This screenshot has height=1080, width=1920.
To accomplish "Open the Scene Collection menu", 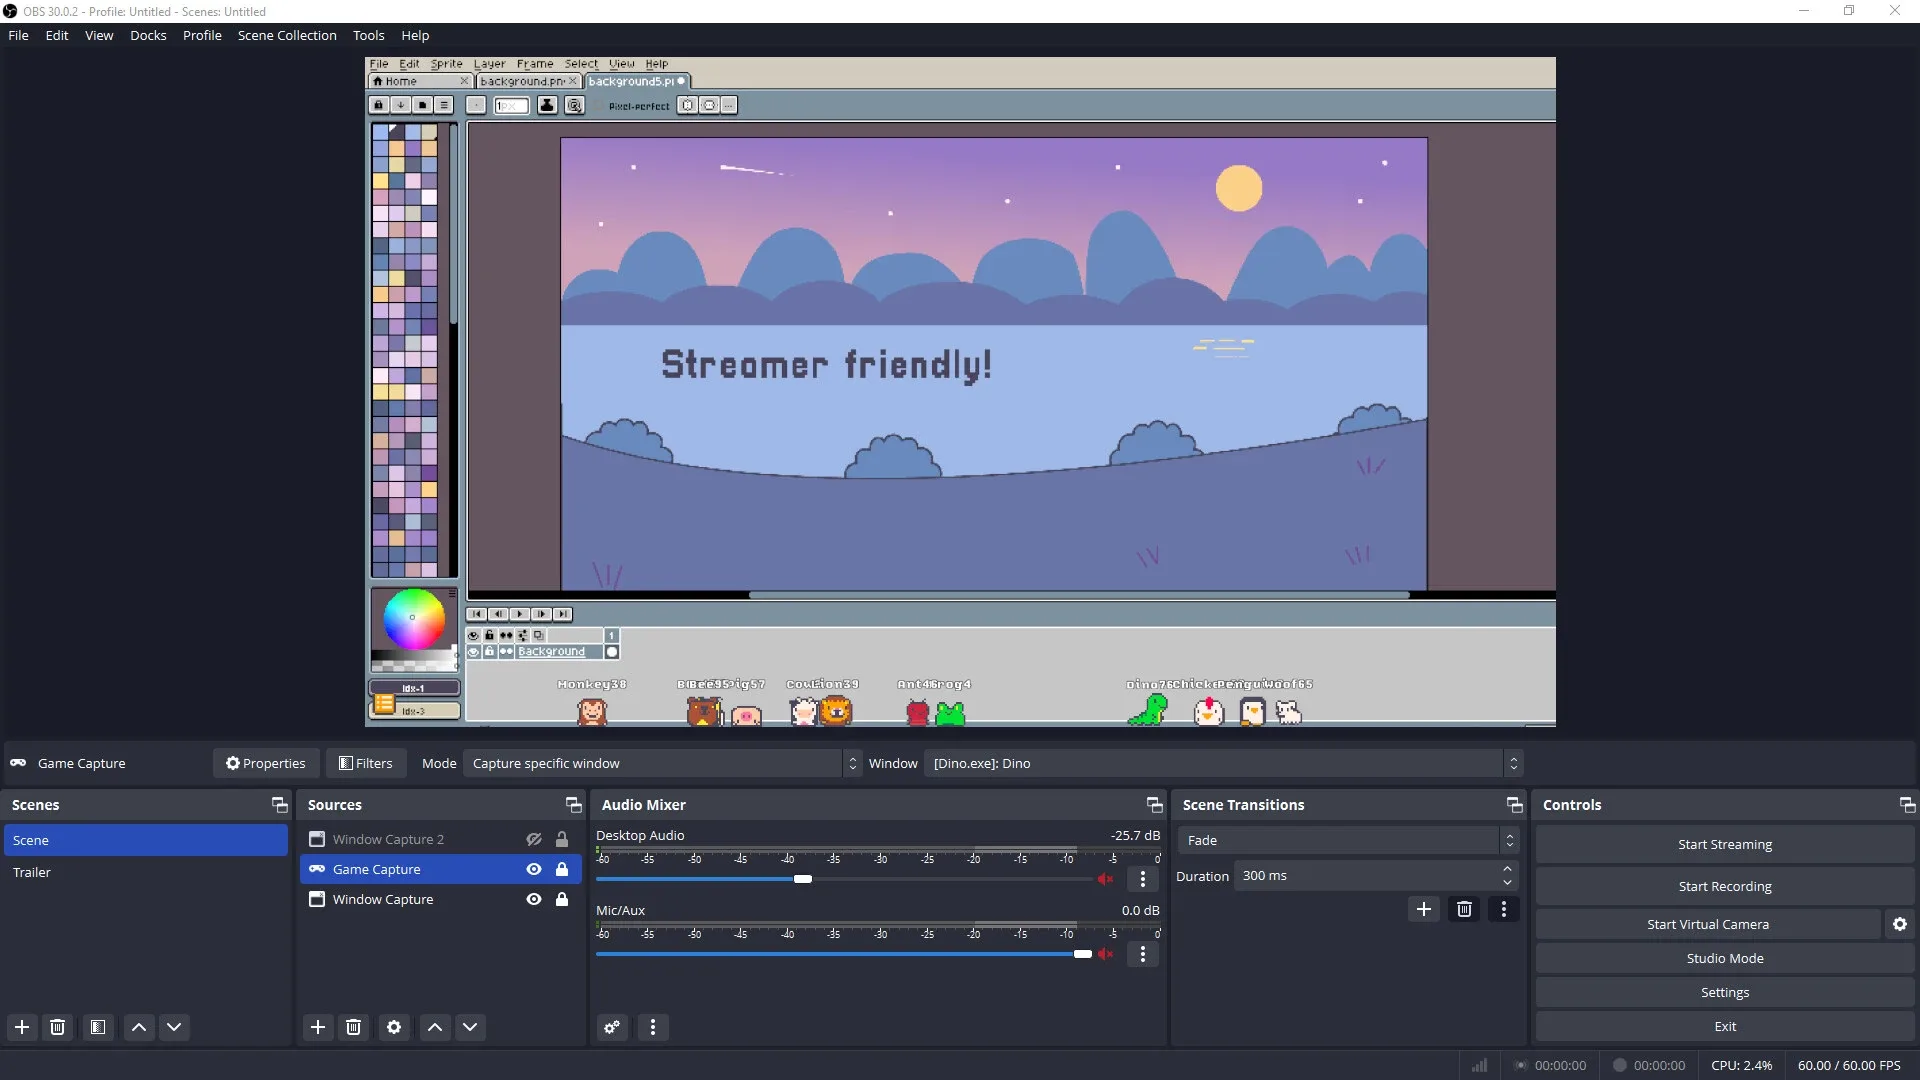I will tap(287, 35).
